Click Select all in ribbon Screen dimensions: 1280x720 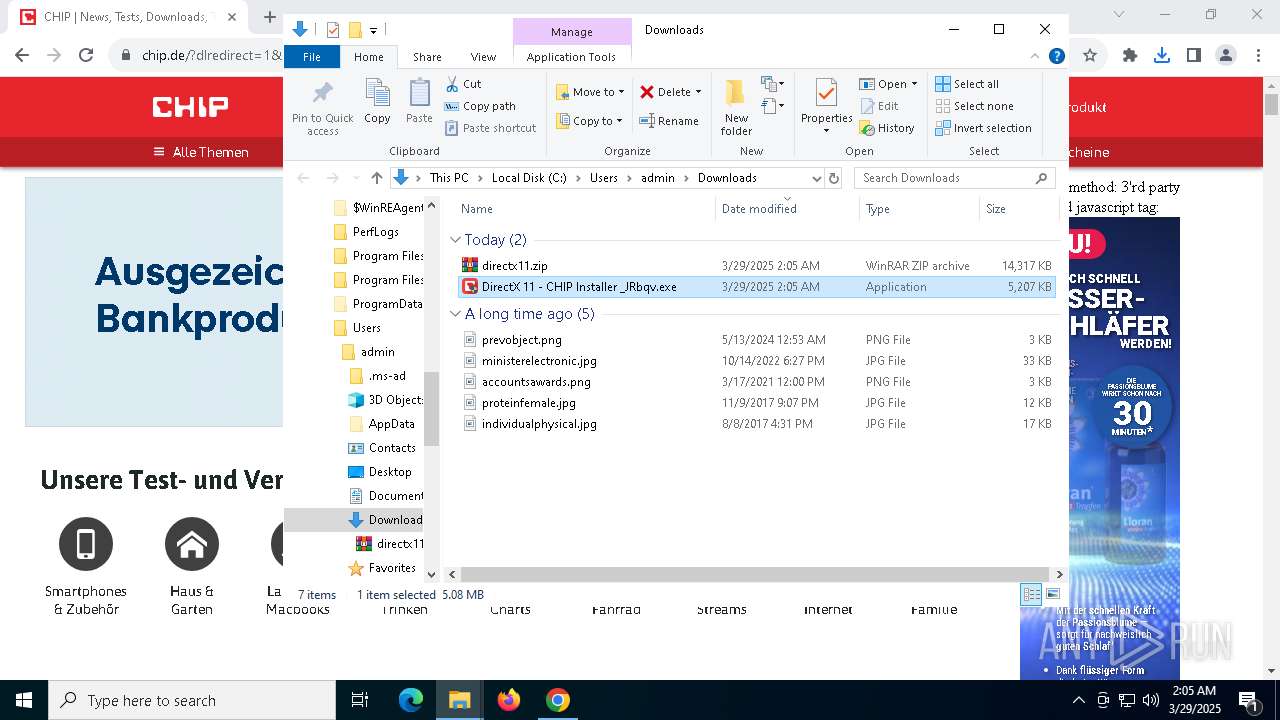967,84
